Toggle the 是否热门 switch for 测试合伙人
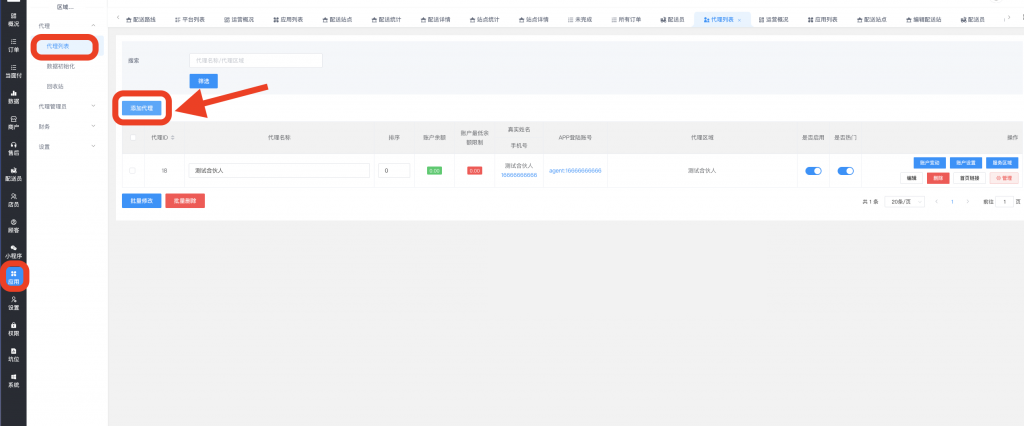The image size is (1024, 426). (x=845, y=171)
